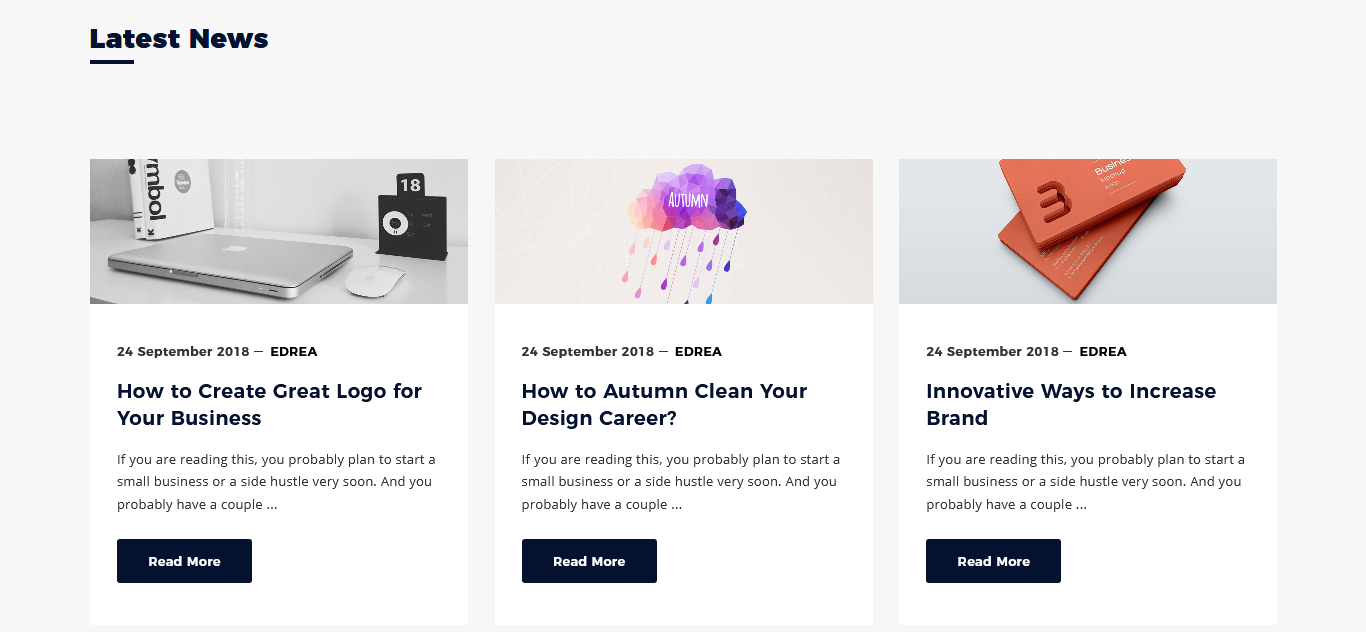Click the Autumn cloud illustration thumbnail

tap(683, 231)
